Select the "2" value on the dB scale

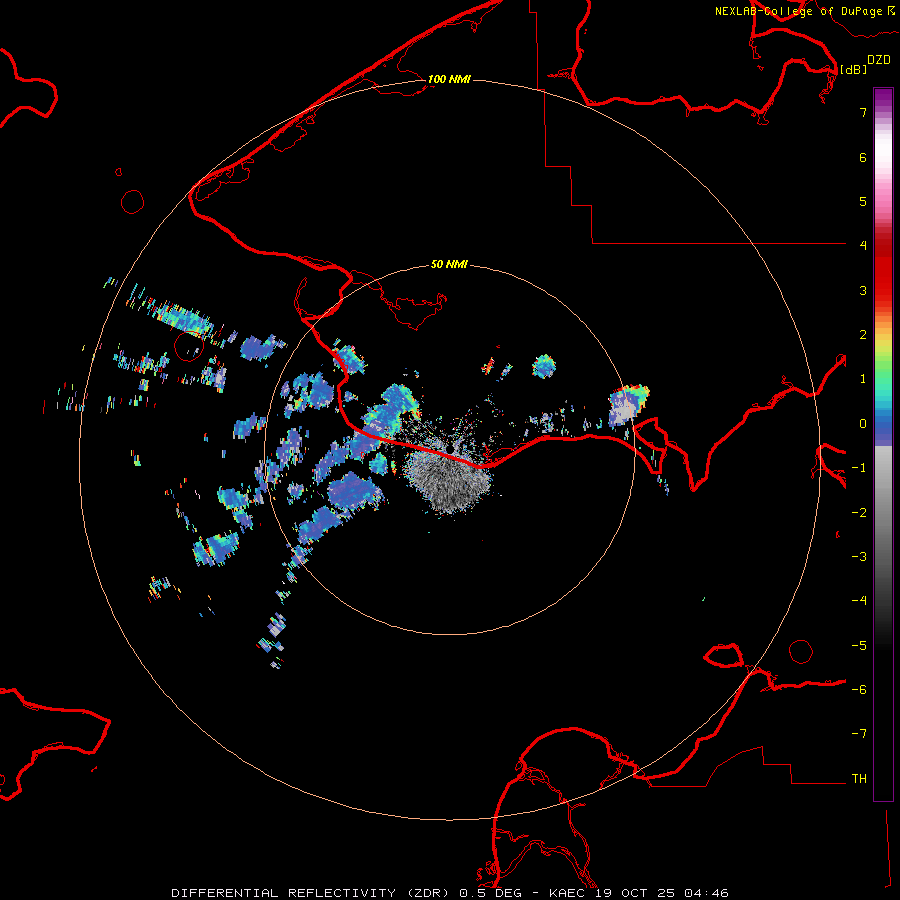[x=863, y=335]
